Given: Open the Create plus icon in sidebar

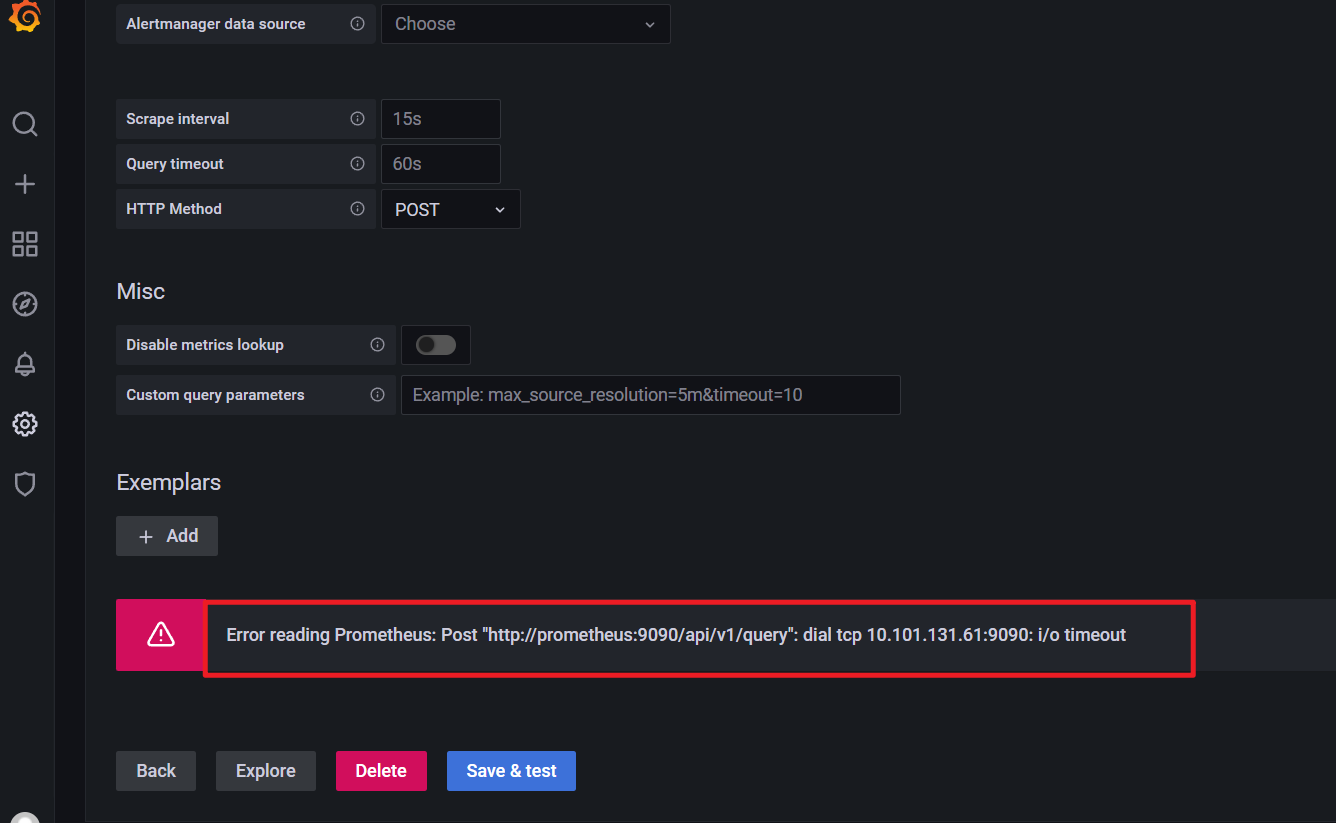Looking at the screenshot, I should click(25, 184).
